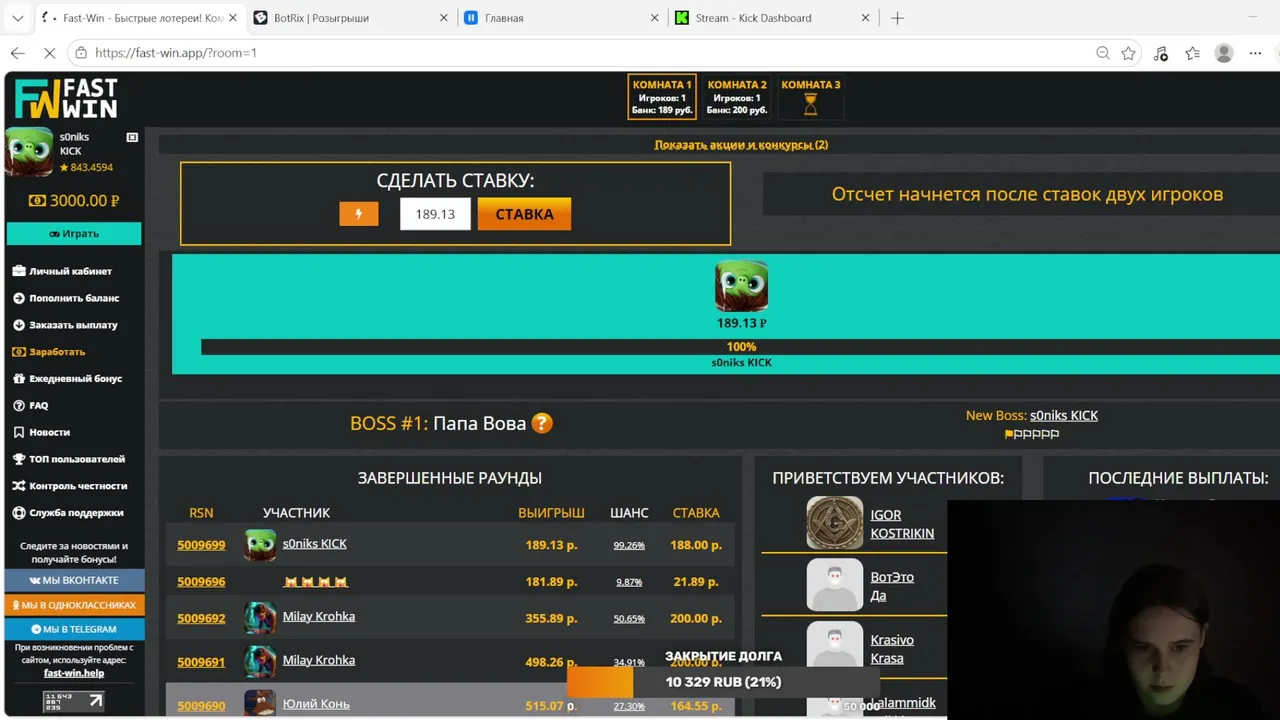Click the Играть button in the sidebar

pyautogui.click(x=74, y=233)
